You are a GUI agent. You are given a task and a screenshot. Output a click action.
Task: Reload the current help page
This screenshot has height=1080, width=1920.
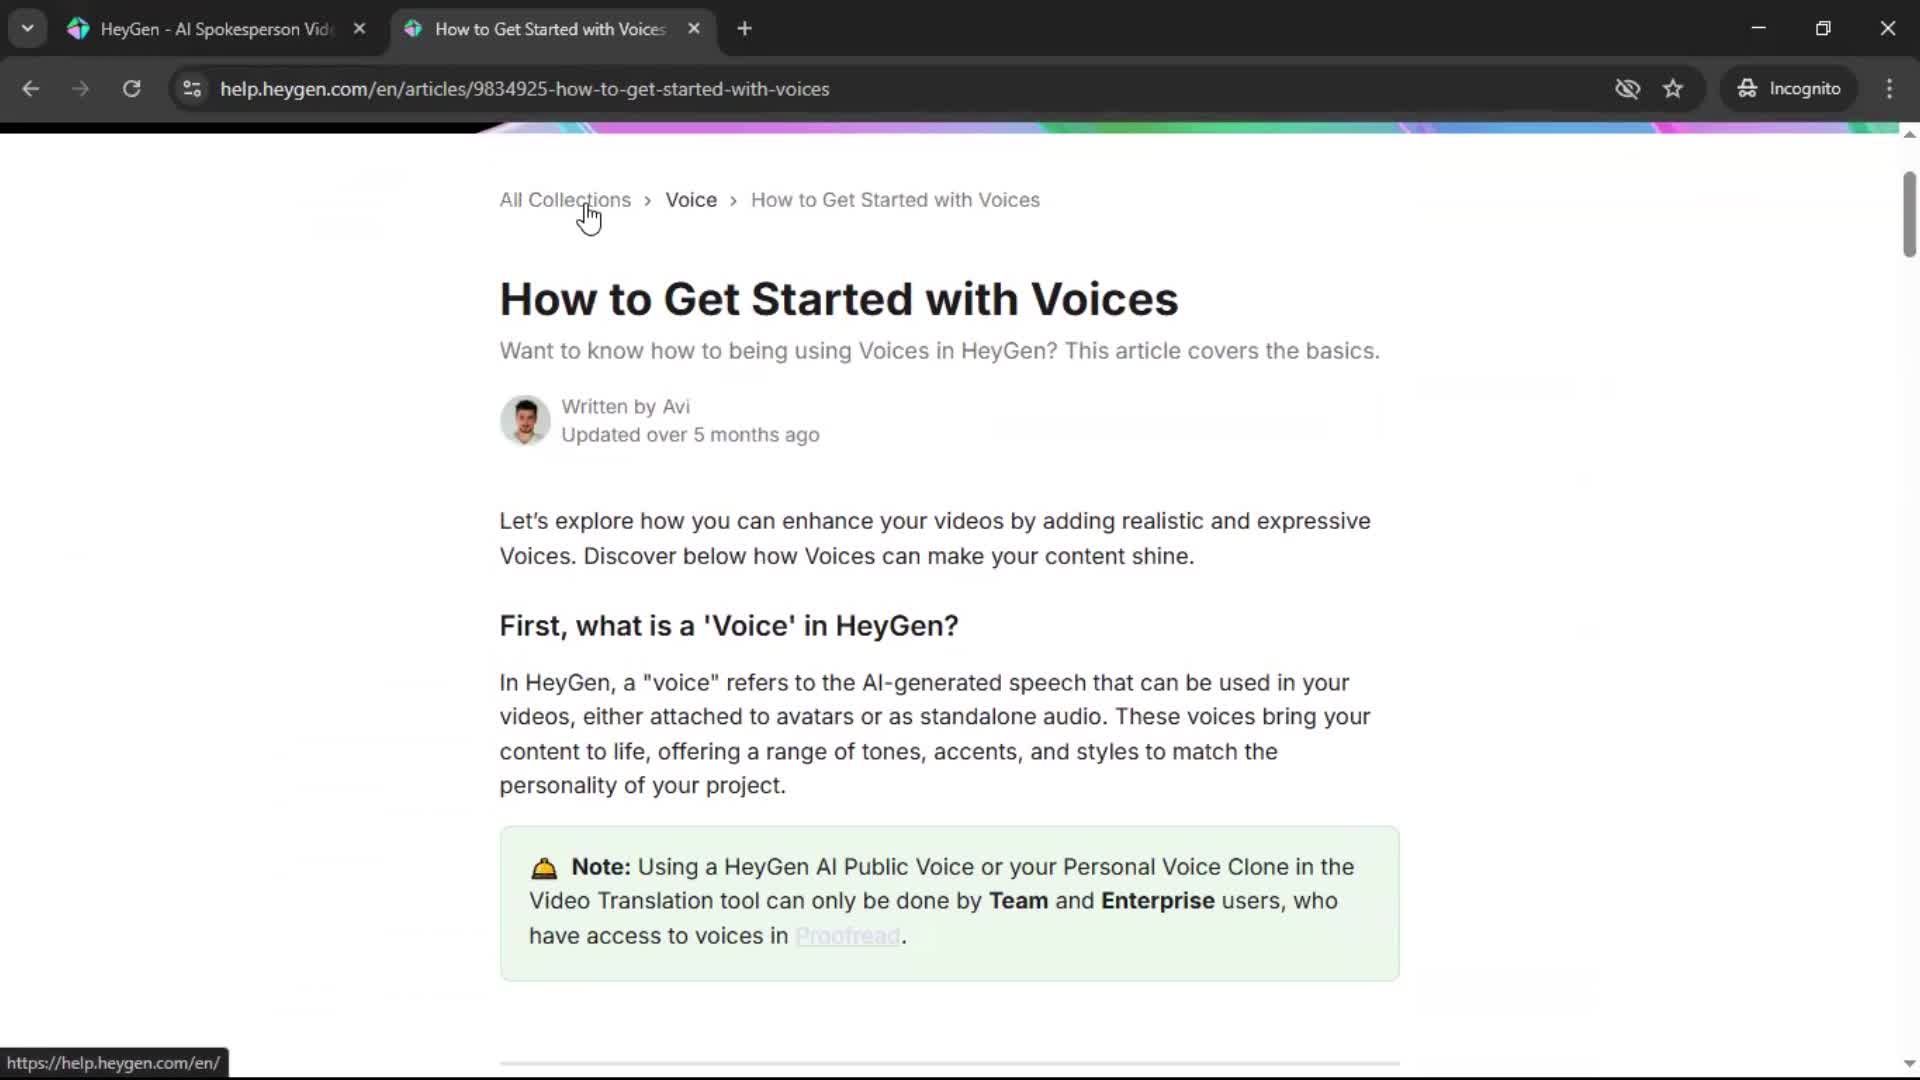(x=131, y=89)
